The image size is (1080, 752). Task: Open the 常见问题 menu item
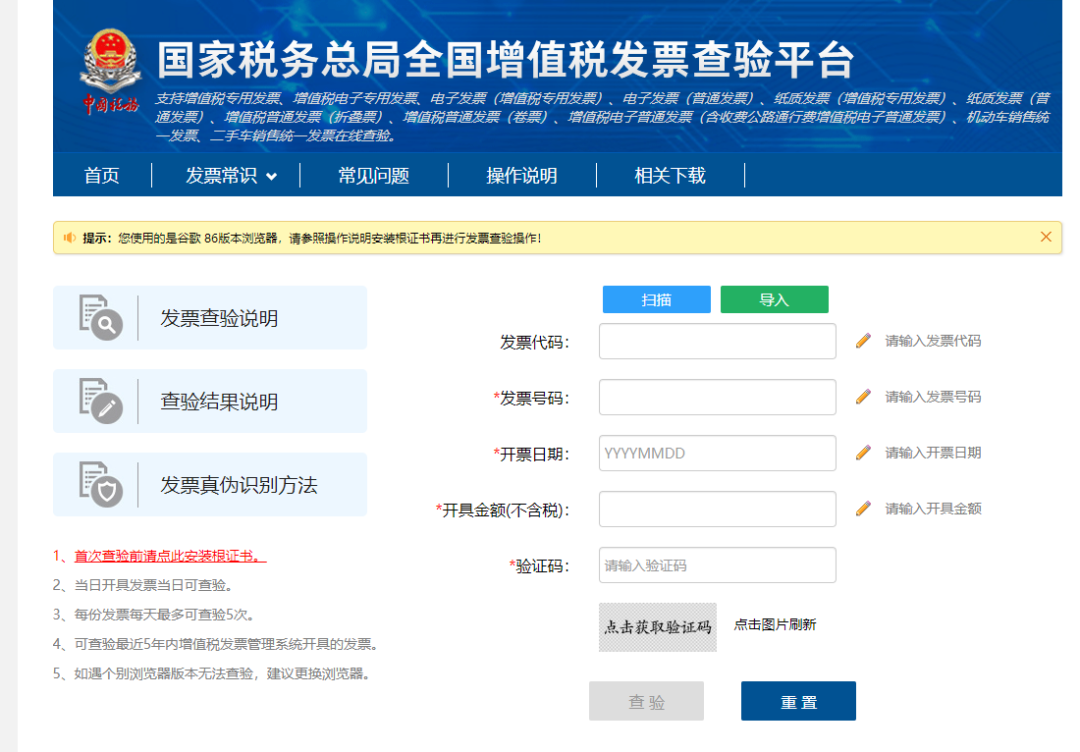[374, 176]
